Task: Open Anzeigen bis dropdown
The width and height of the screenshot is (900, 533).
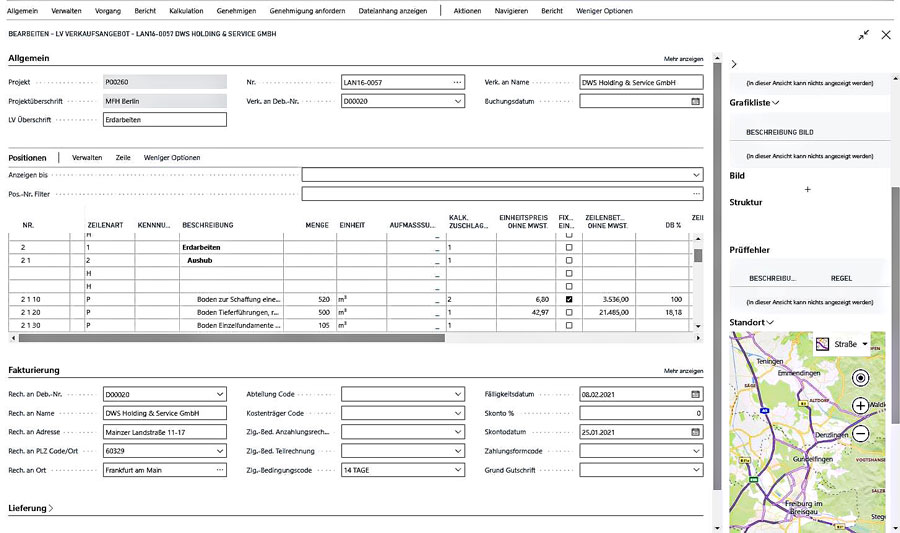Action: coord(696,175)
